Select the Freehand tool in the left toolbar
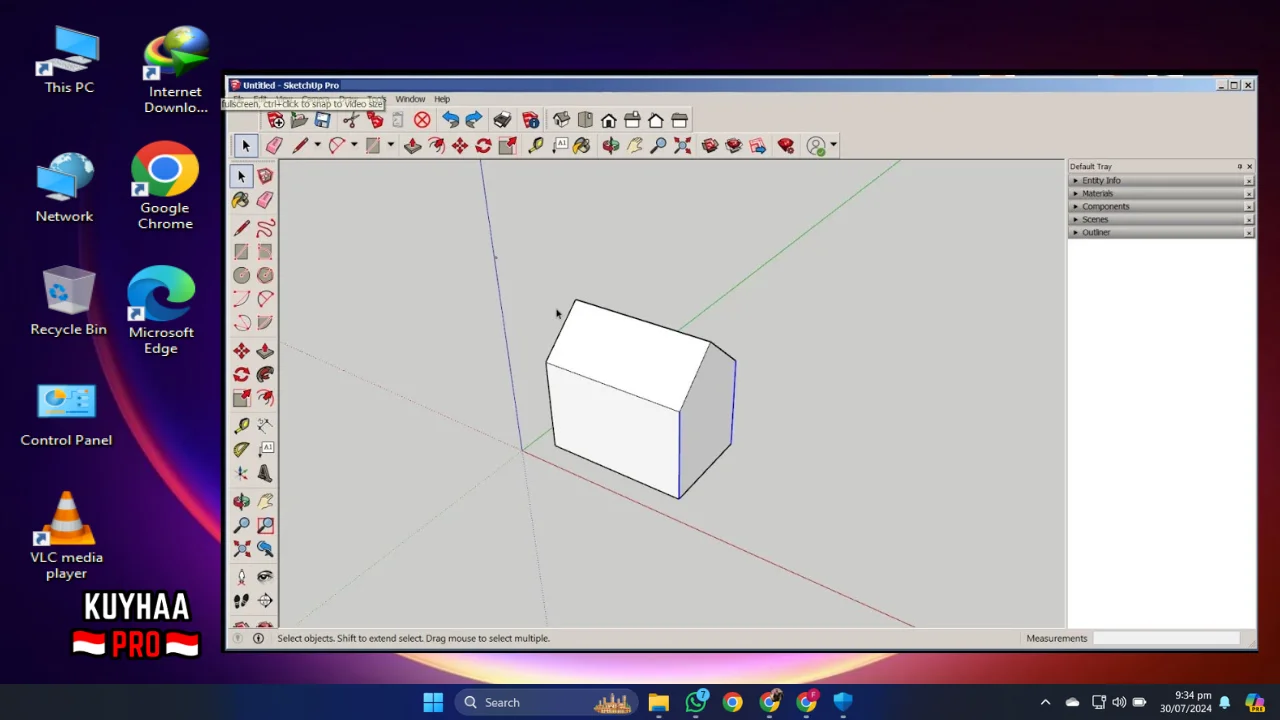 tap(265, 228)
